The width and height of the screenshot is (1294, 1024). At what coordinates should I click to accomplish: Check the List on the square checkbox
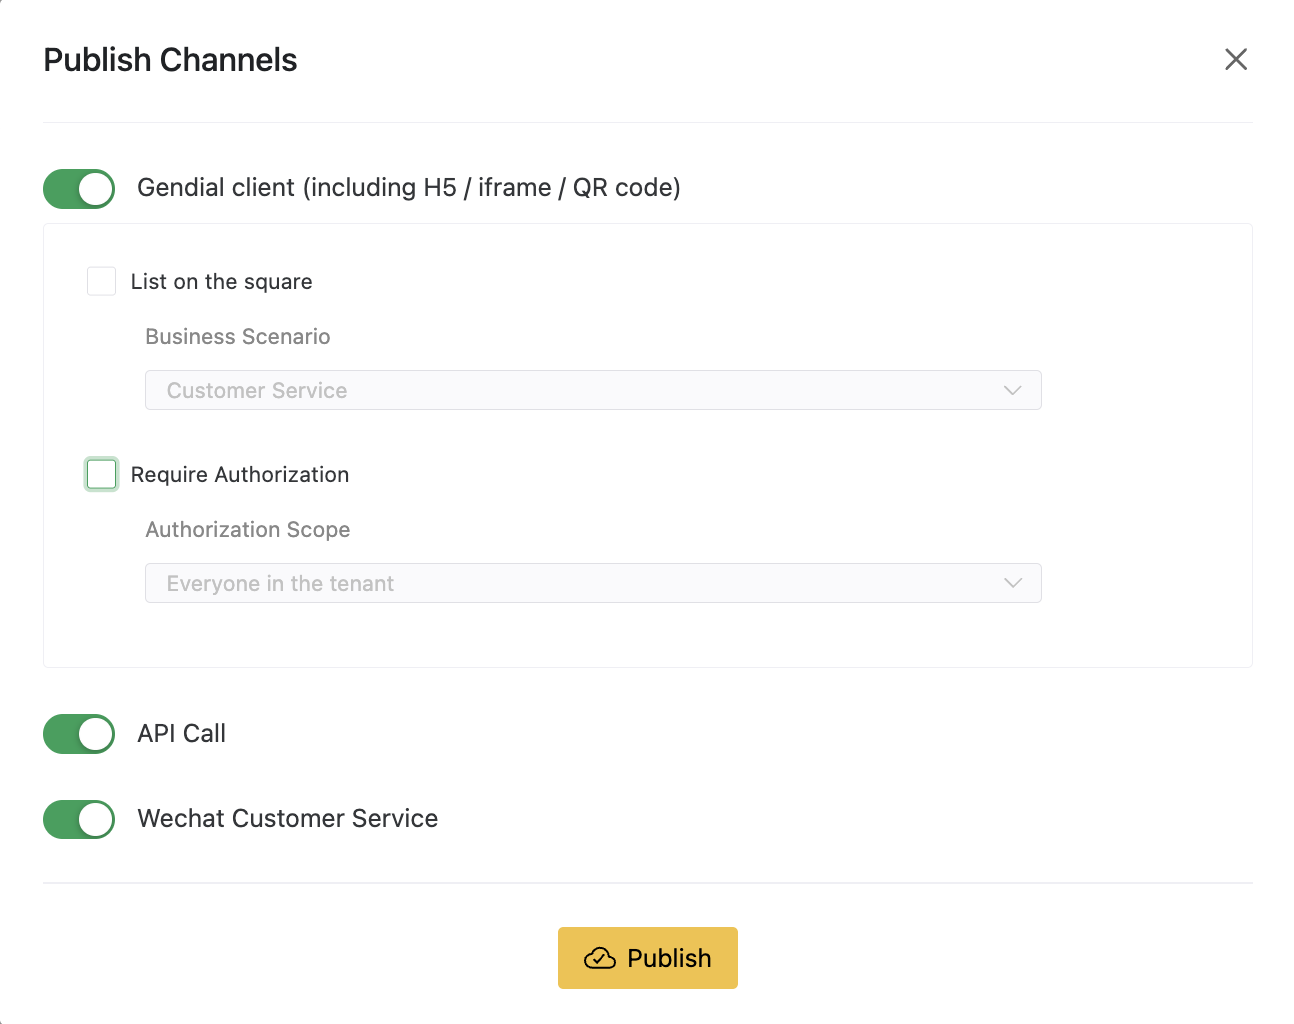[102, 281]
